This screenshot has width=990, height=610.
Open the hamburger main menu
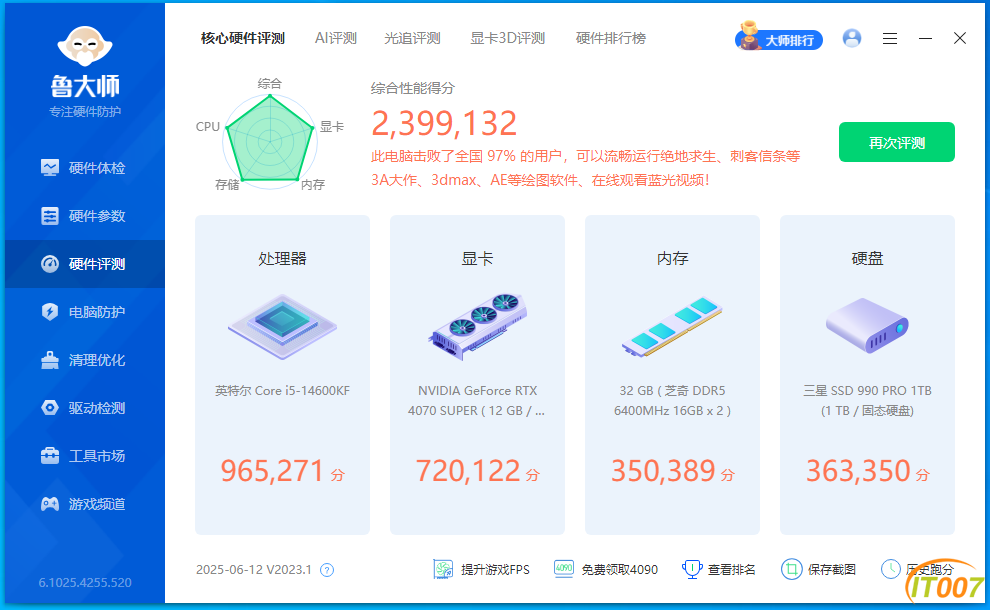point(890,39)
